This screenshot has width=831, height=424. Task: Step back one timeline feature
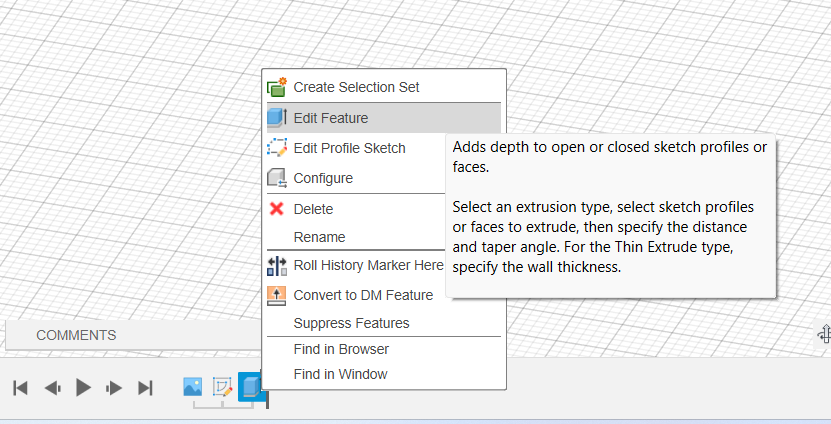[x=52, y=388]
